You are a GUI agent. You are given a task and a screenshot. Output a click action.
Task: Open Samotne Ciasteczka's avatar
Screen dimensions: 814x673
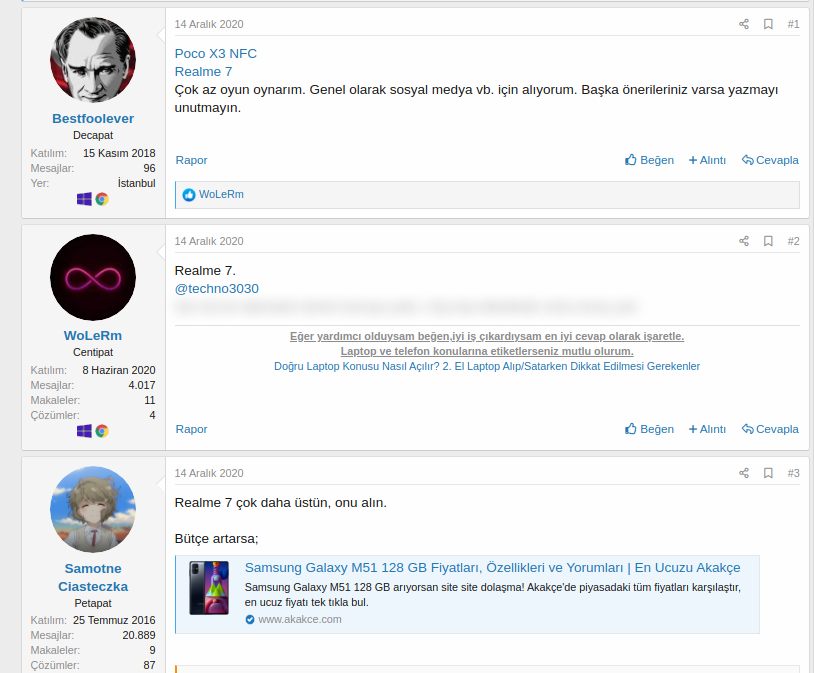(x=93, y=509)
